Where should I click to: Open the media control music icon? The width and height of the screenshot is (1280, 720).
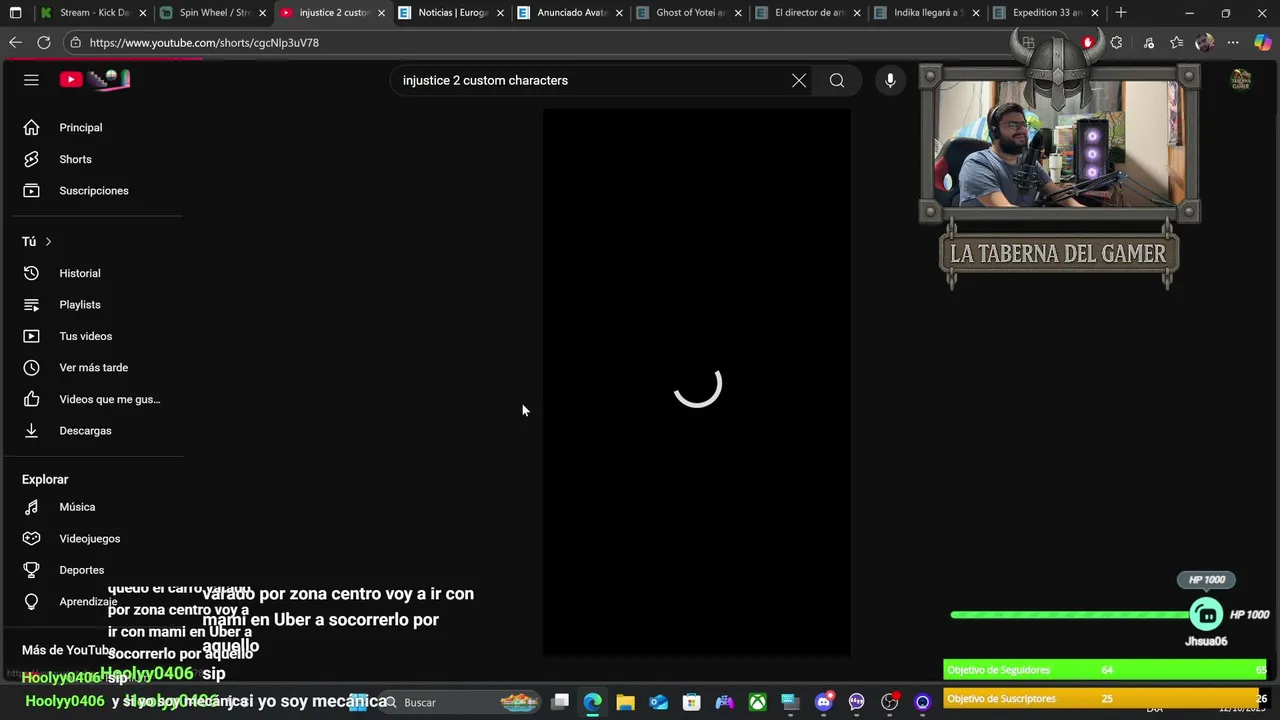coord(1148,43)
